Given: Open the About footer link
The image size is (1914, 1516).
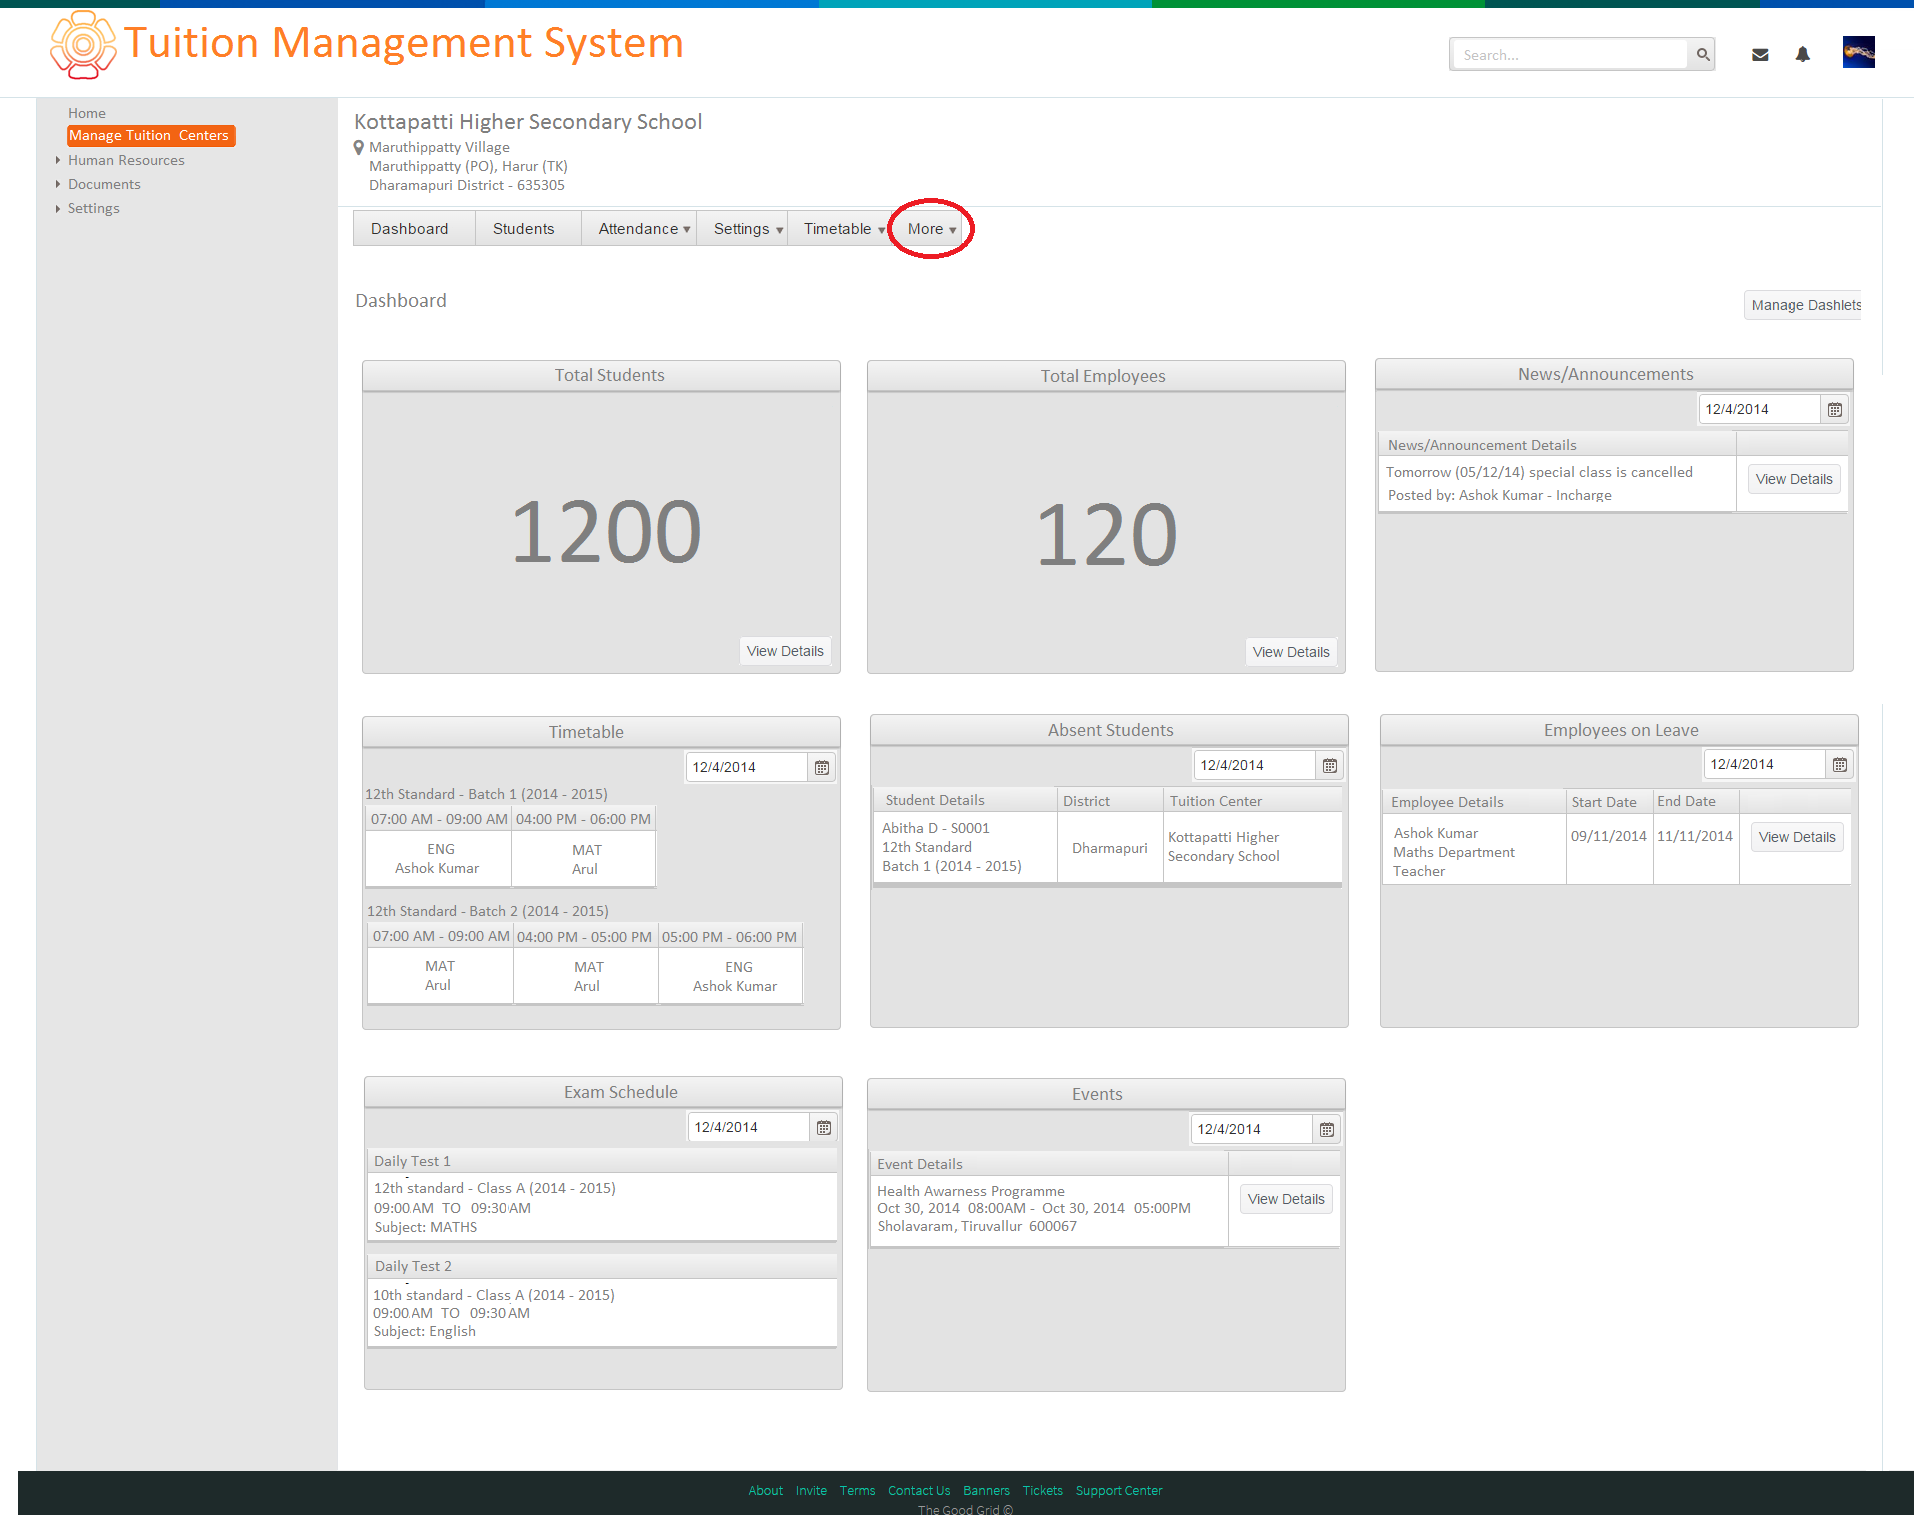Looking at the screenshot, I should [766, 1491].
